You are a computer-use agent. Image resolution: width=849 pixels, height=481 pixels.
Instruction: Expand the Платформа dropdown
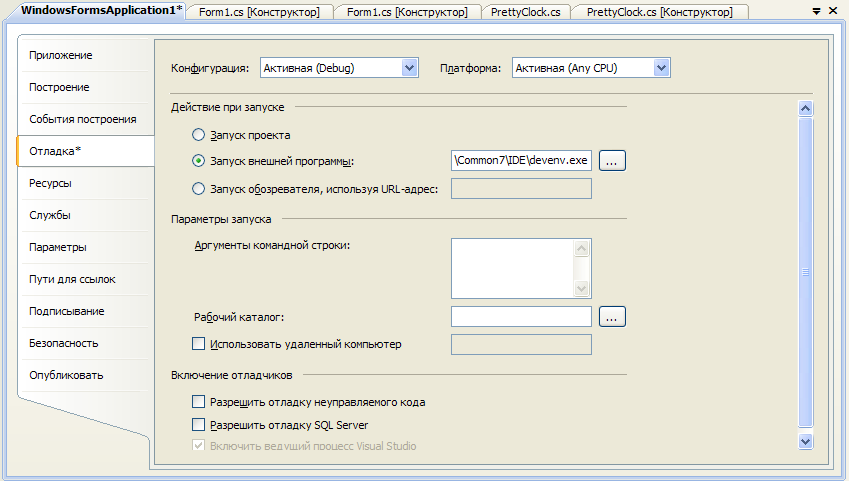point(661,68)
